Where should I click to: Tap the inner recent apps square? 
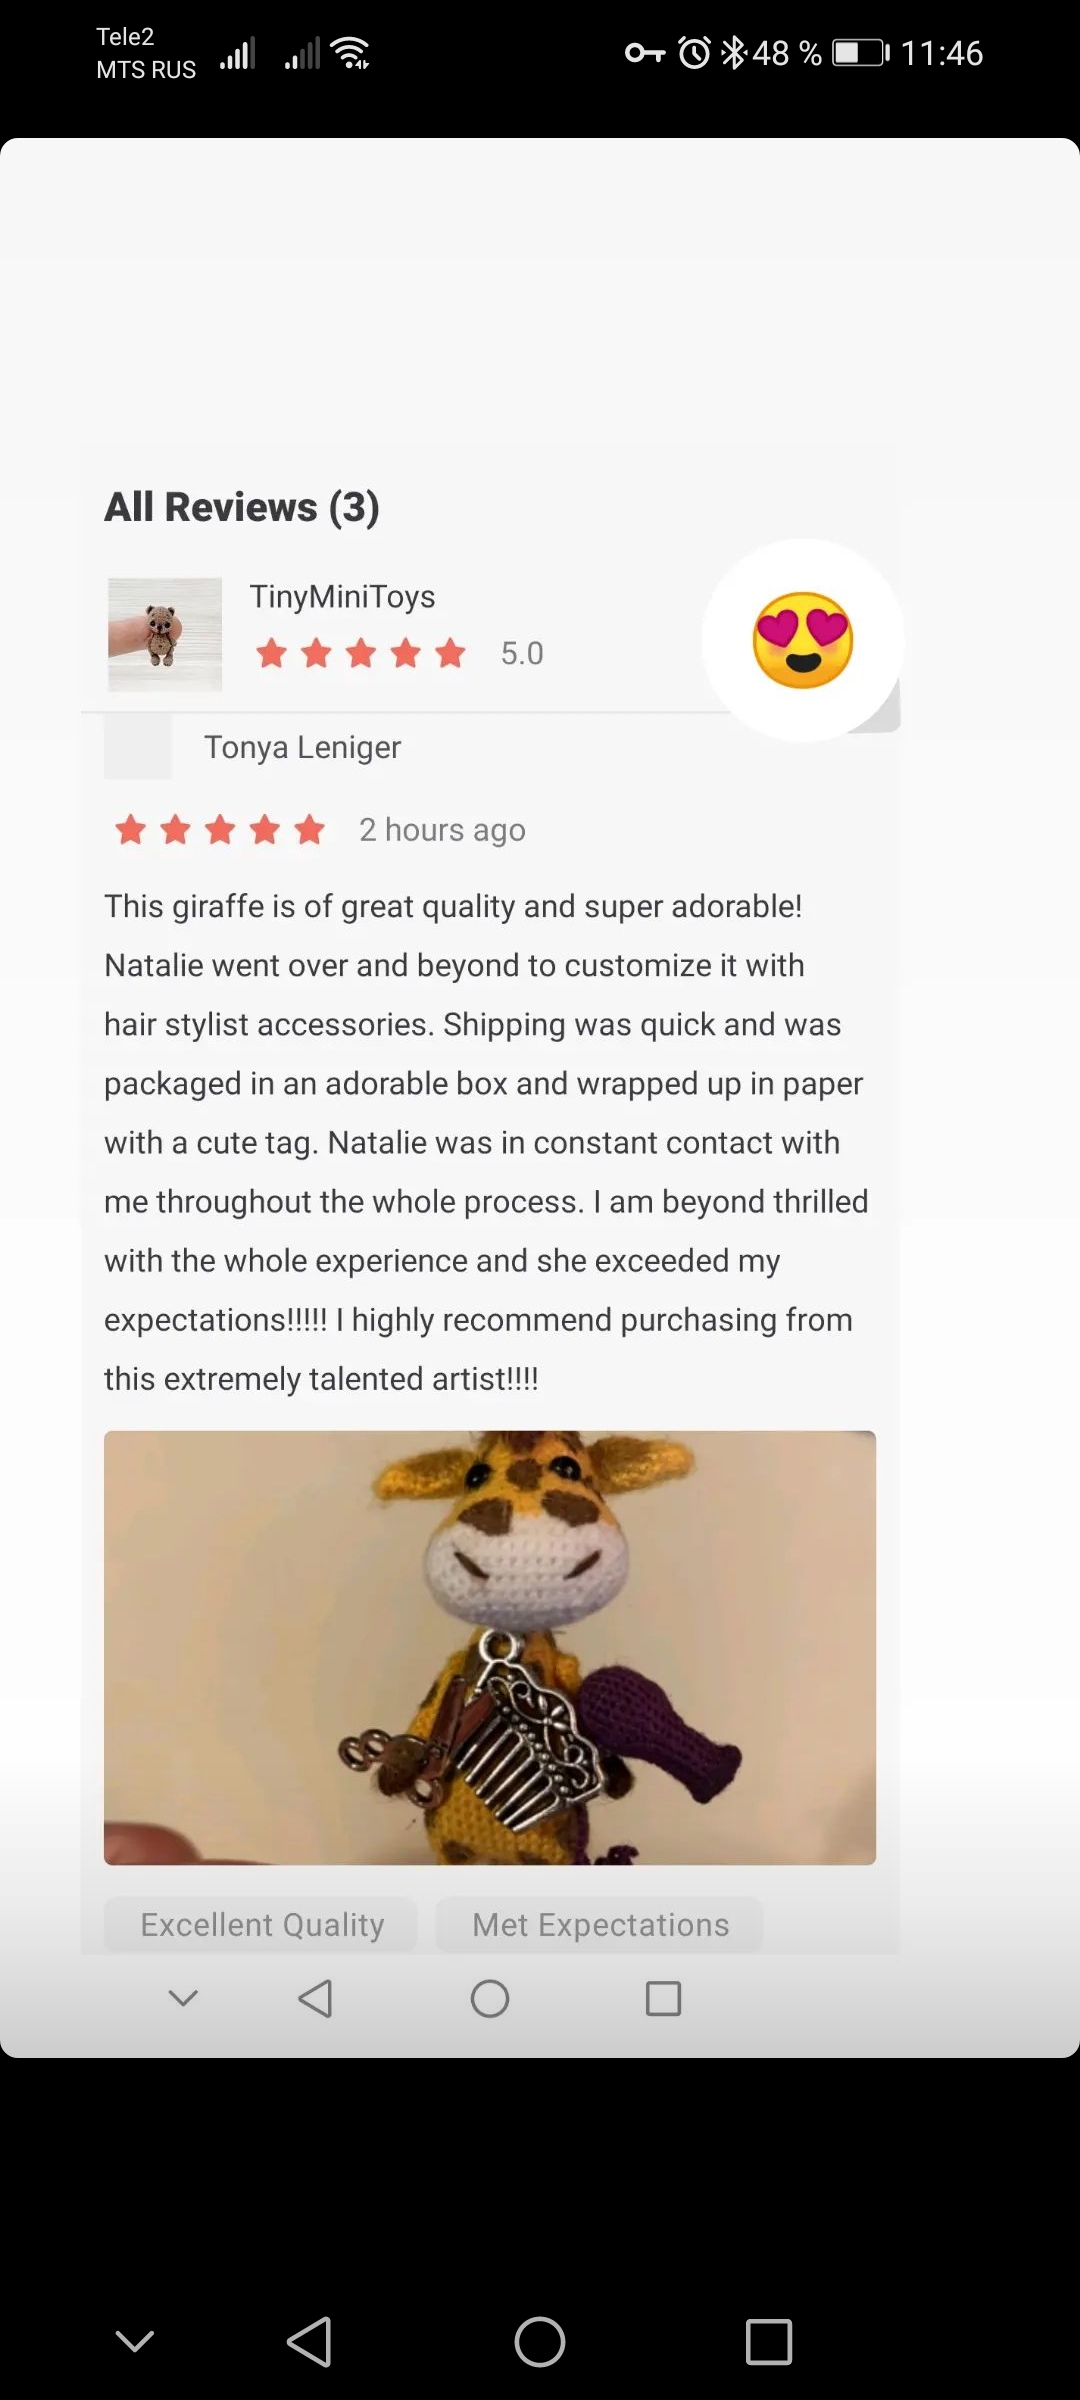pos(663,1999)
